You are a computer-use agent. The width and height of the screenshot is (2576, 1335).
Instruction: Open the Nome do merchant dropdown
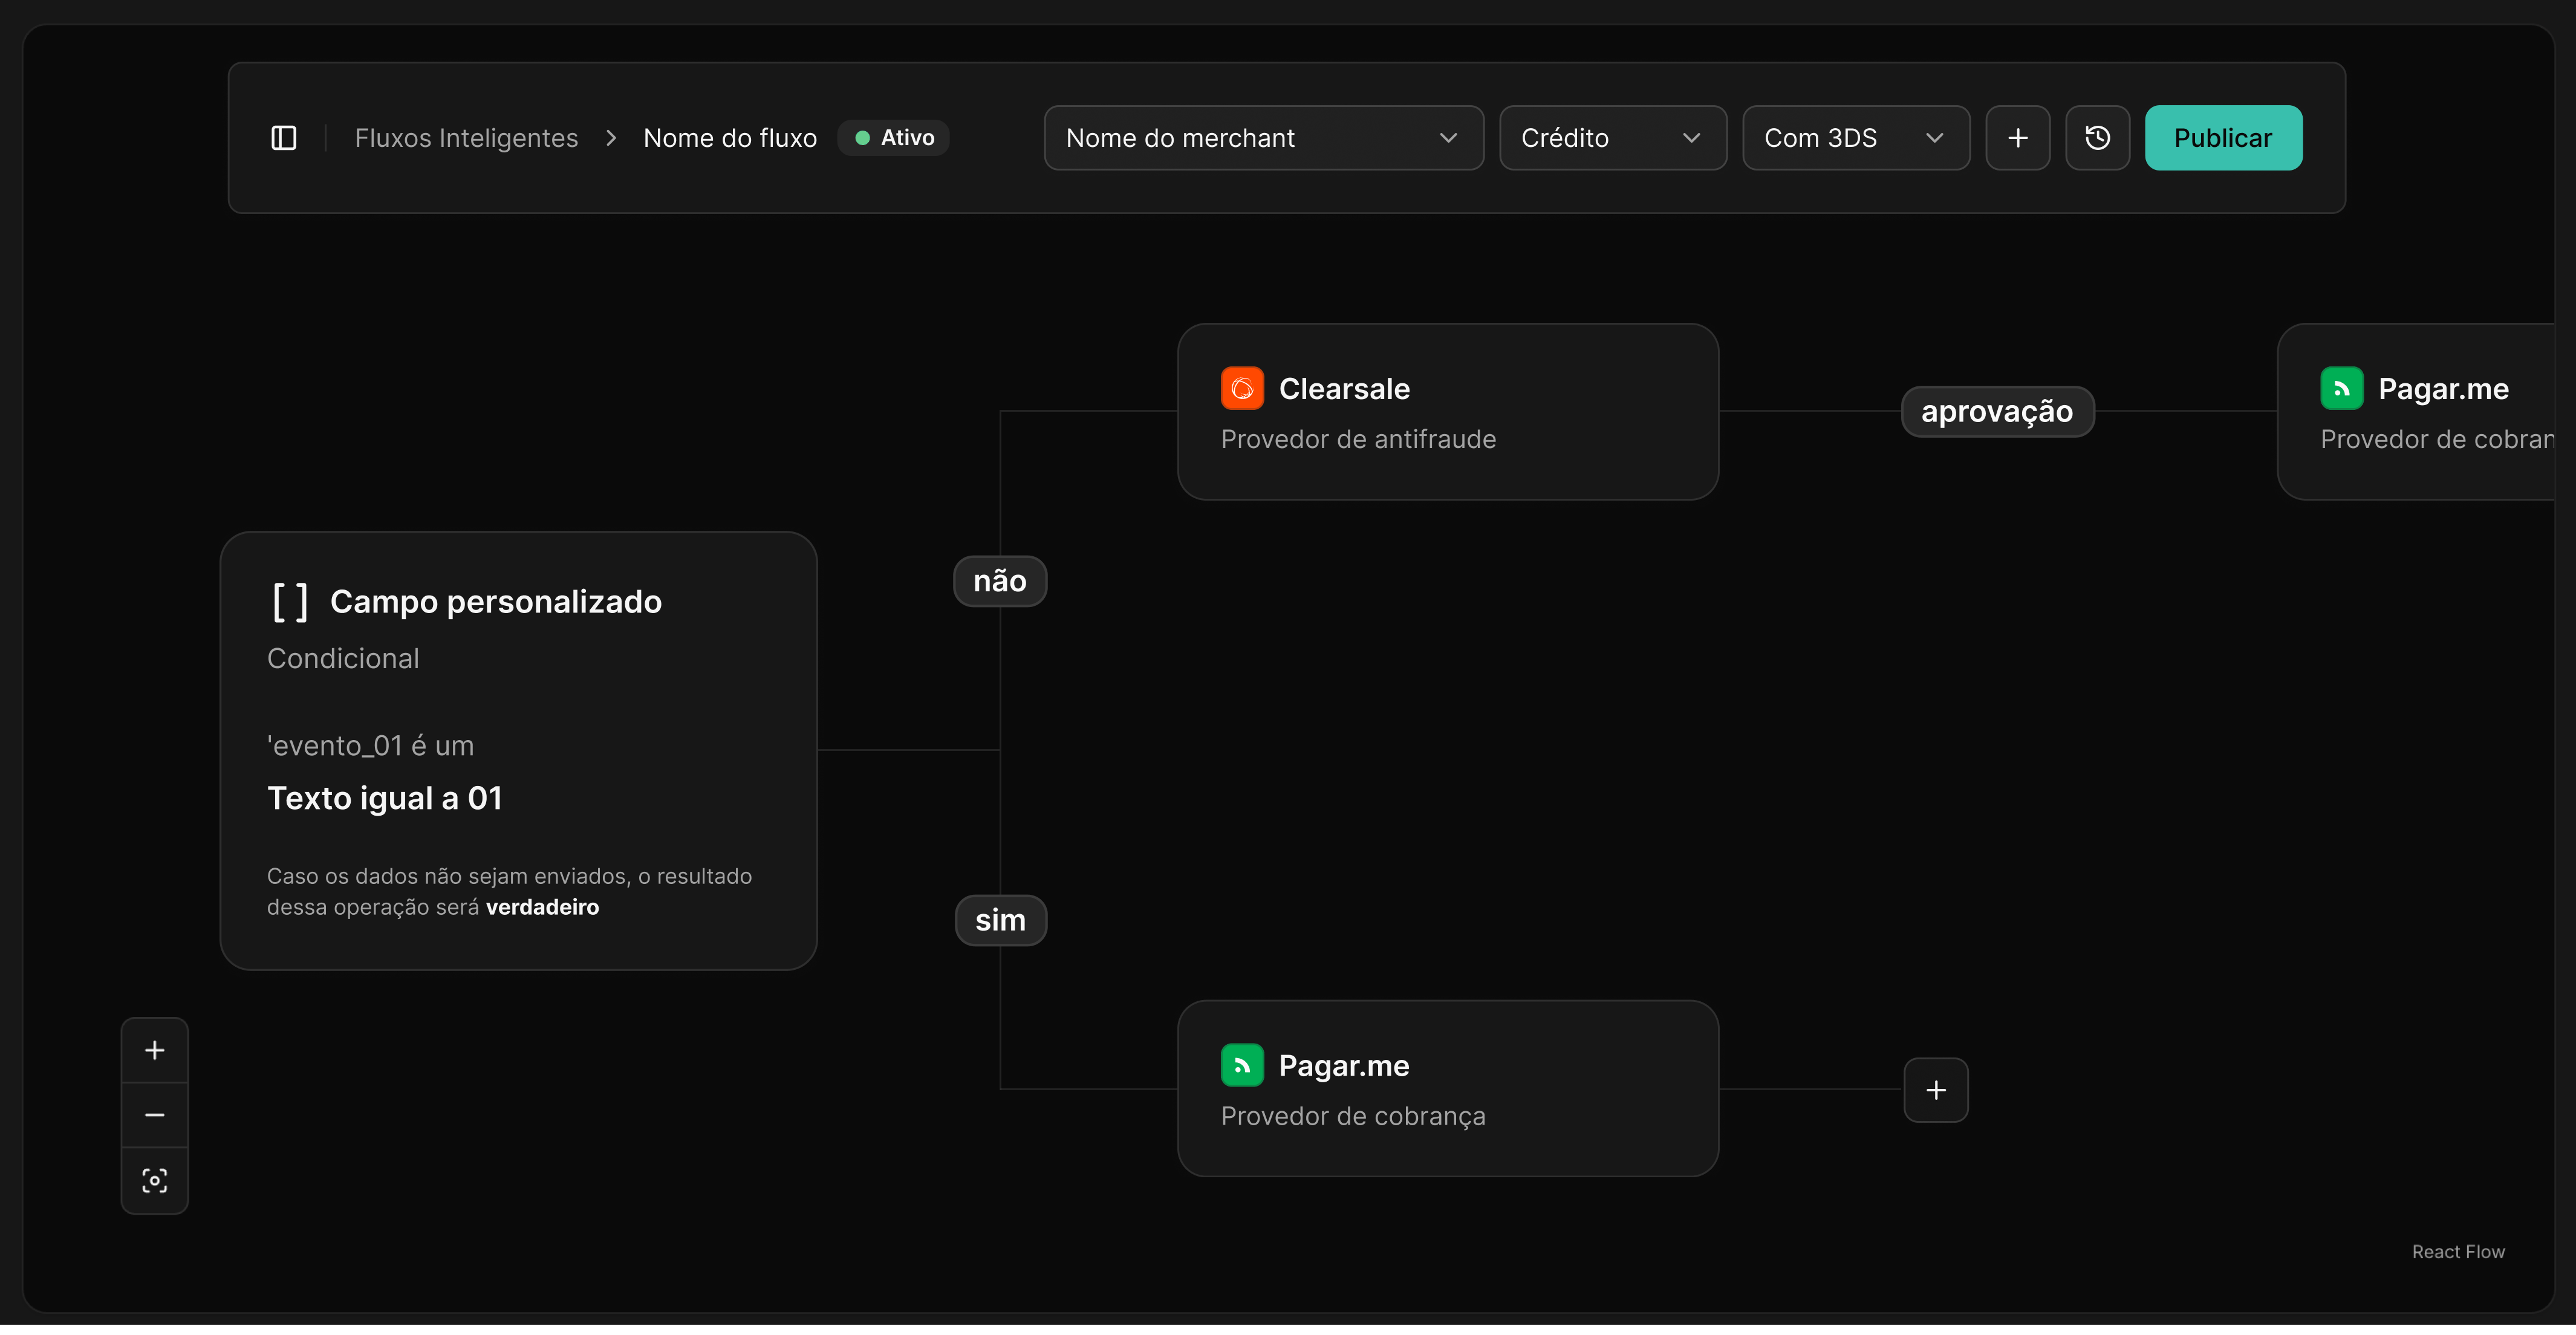click(x=1263, y=138)
